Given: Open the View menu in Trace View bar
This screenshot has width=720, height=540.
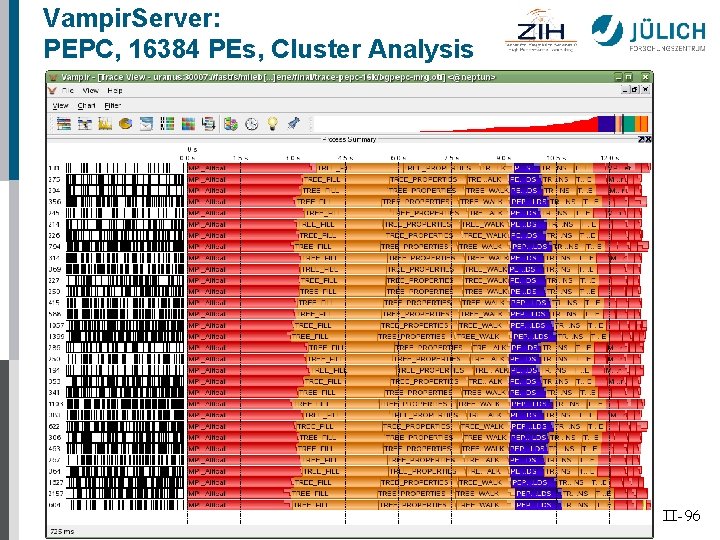Looking at the screenshot, I should point(60,106).
